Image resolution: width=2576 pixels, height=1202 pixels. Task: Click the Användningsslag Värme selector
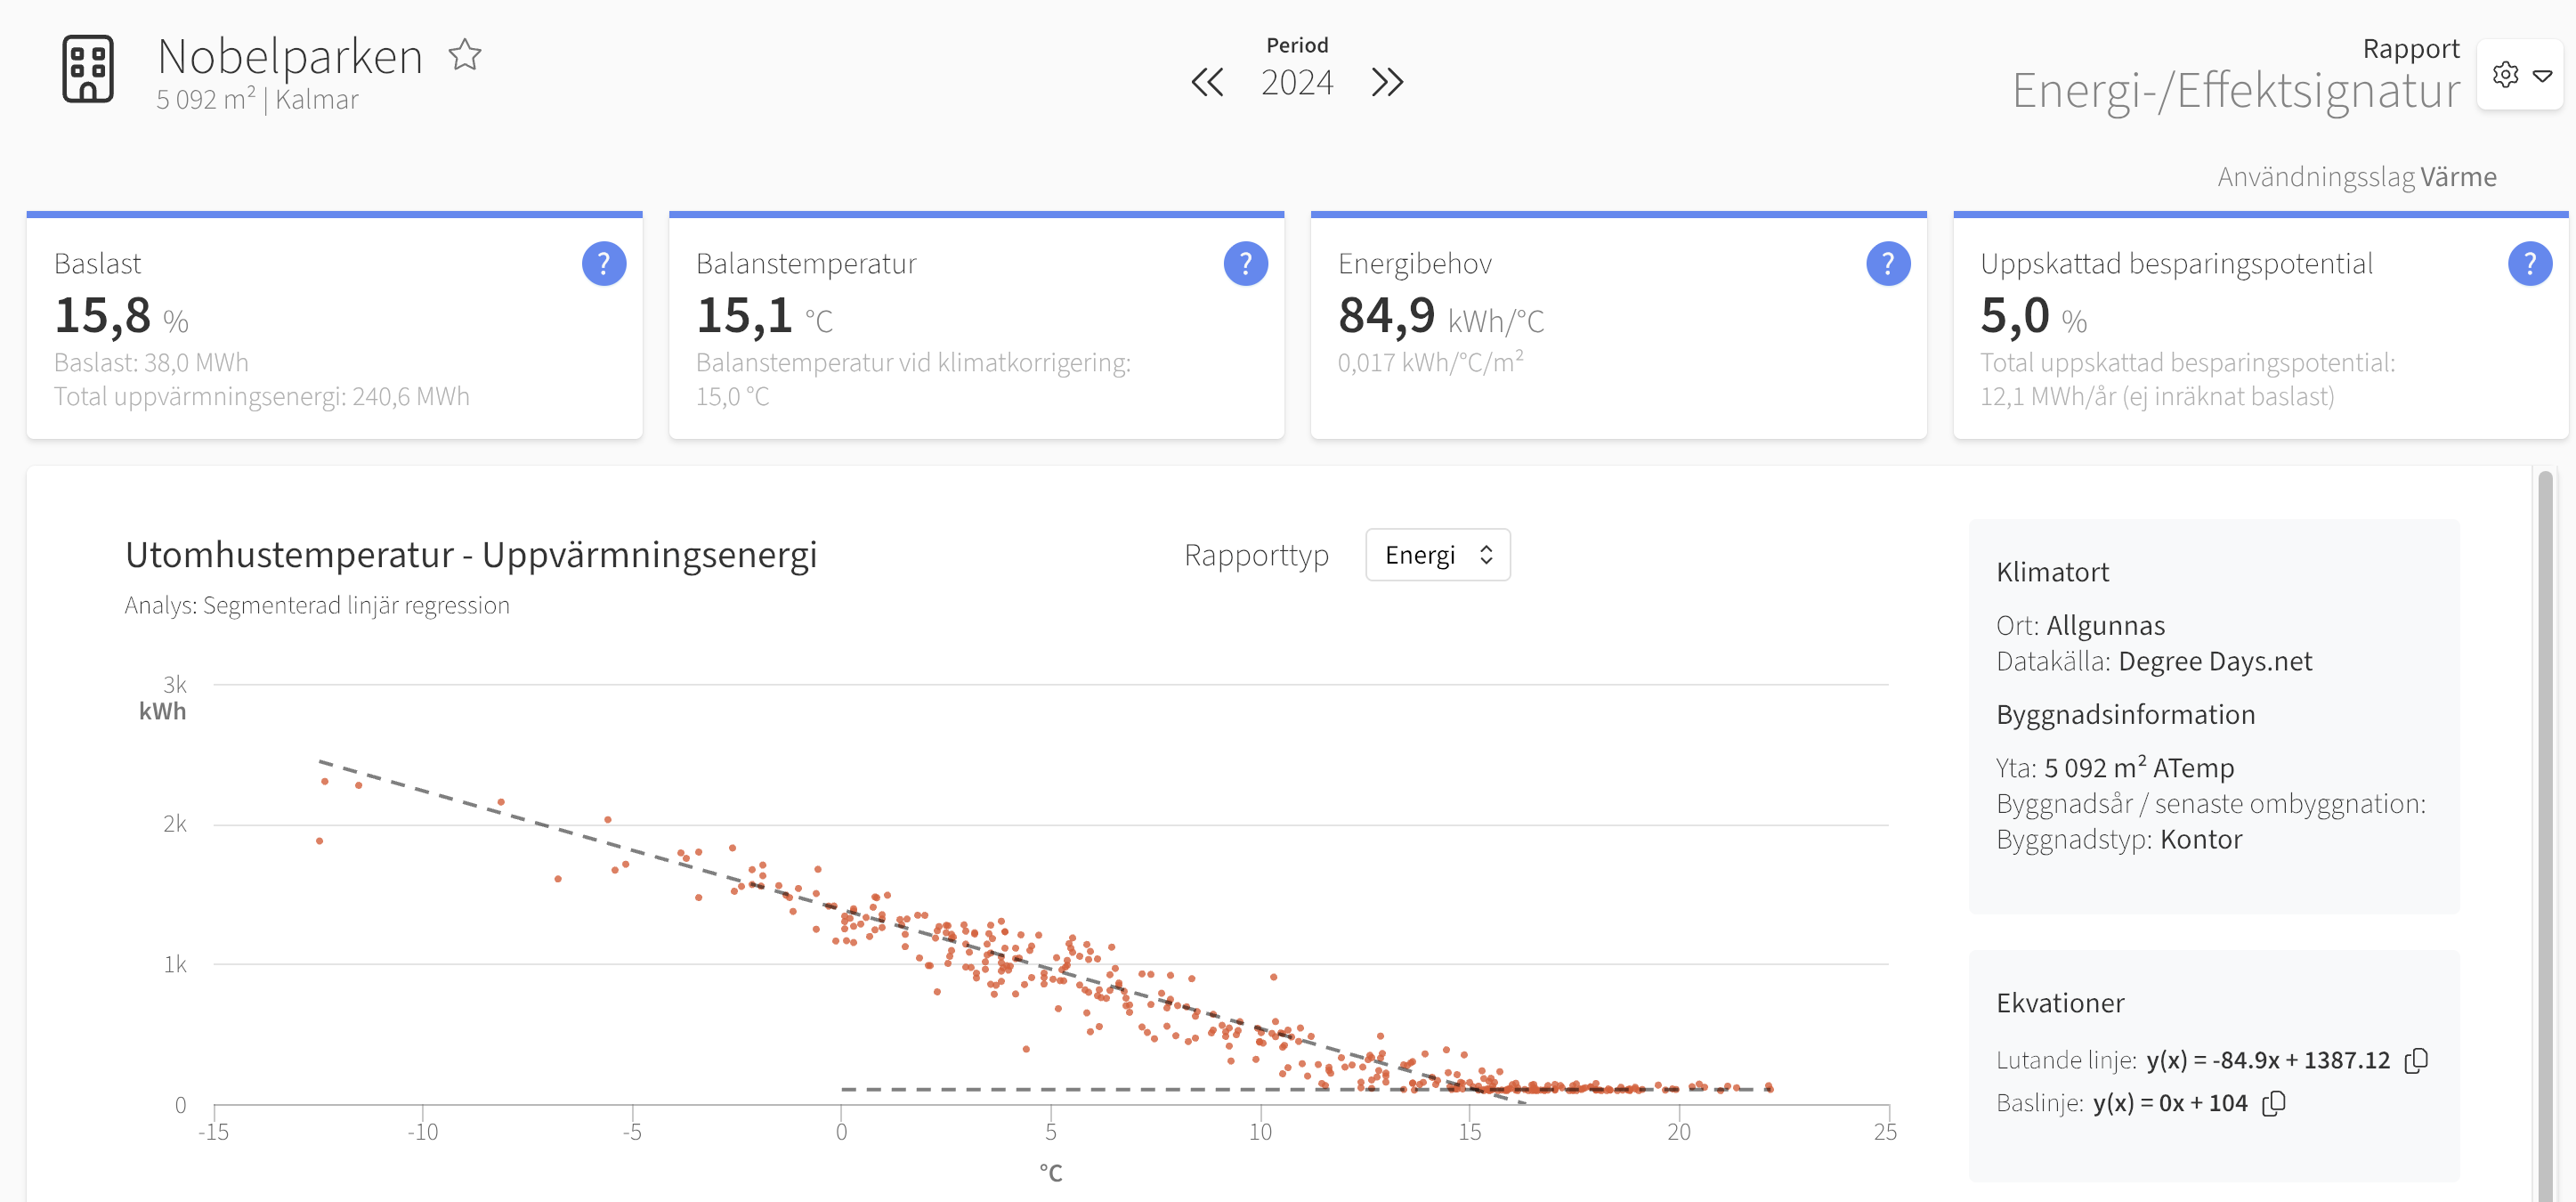(x=2357, y=177)
